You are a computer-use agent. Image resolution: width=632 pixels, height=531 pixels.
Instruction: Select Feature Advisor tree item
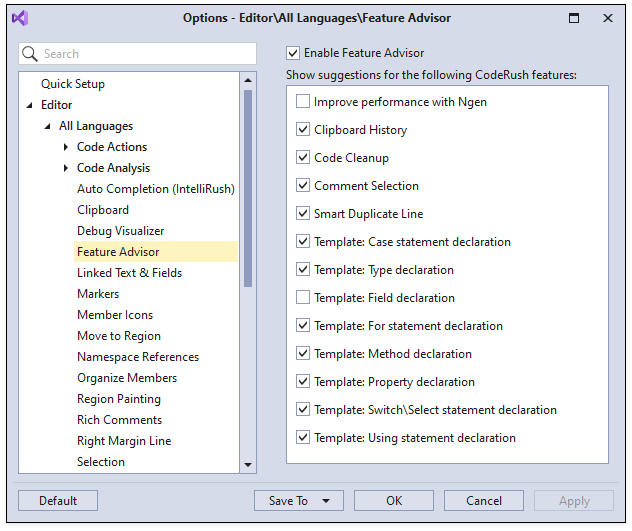tap(156, 252)
